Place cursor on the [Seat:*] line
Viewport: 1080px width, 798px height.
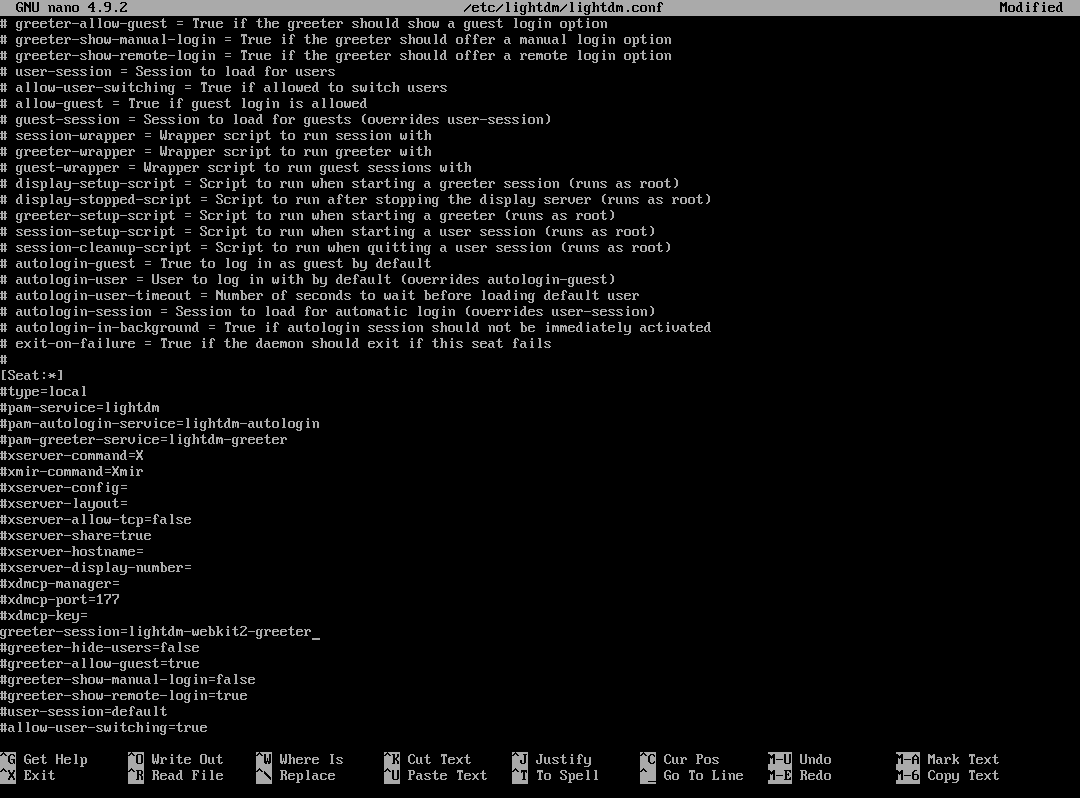32,375
